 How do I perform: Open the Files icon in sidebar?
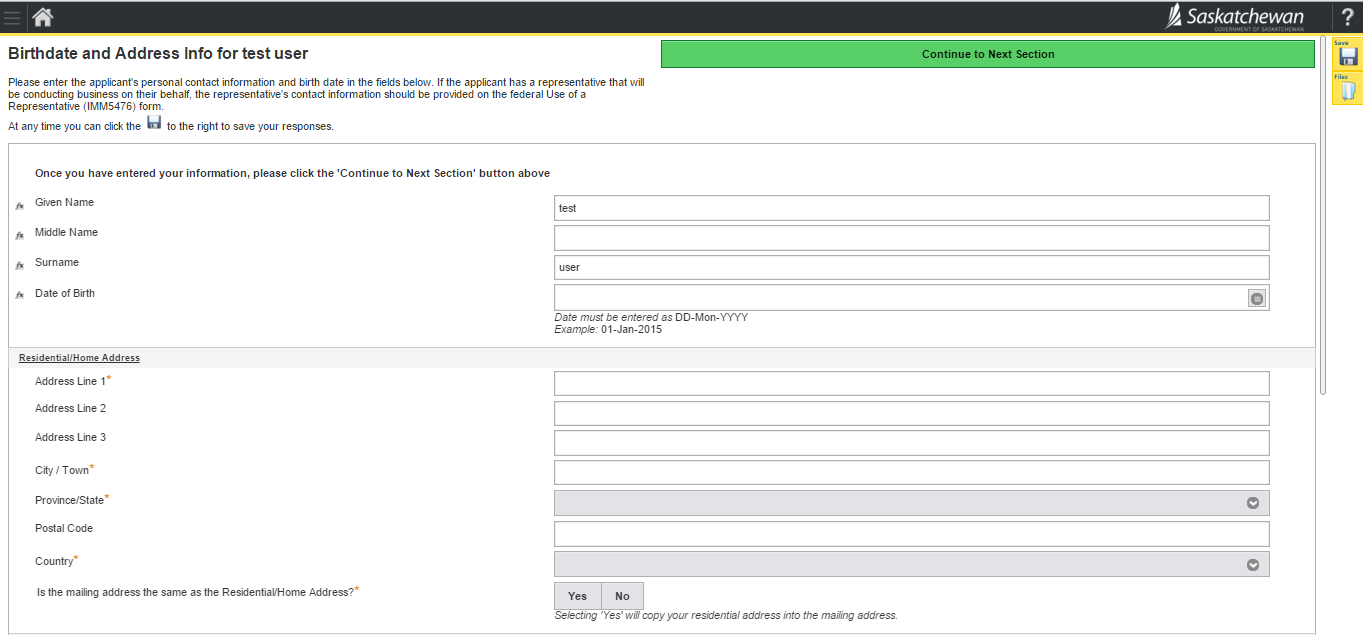pyautogui.click(x=1347, y=89)
